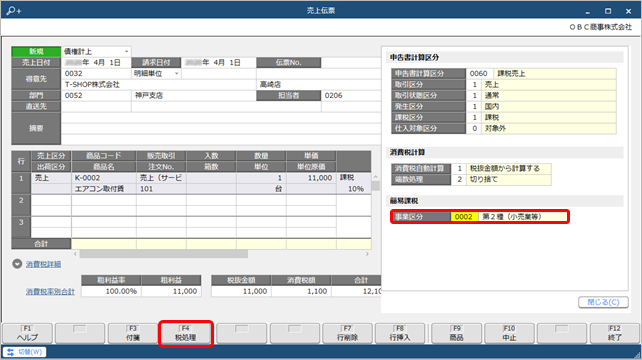Click the F9 商品 function button
Image resolution: width=642 pixels, height=360 pixels.
tap(456, 333)
